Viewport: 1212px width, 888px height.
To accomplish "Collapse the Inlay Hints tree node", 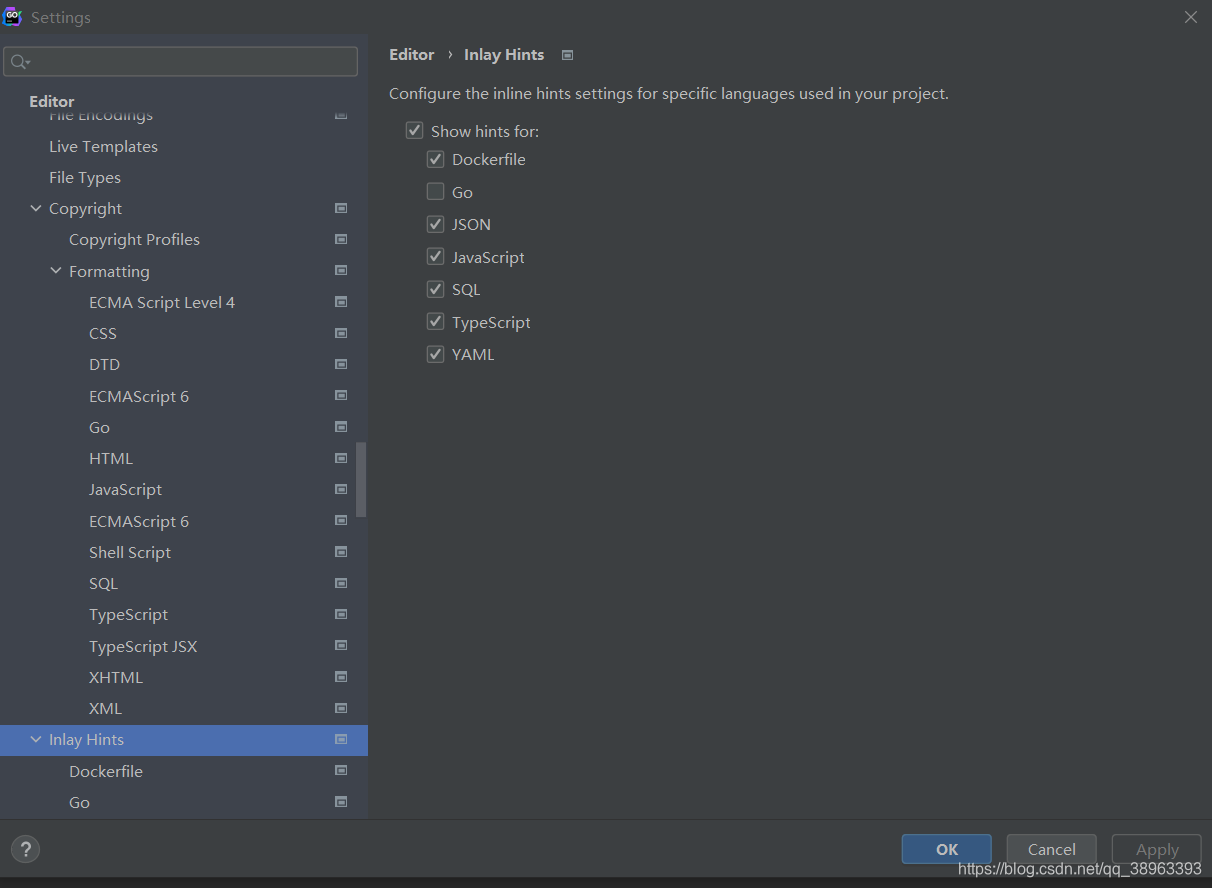I will click(x=36, y=740).
